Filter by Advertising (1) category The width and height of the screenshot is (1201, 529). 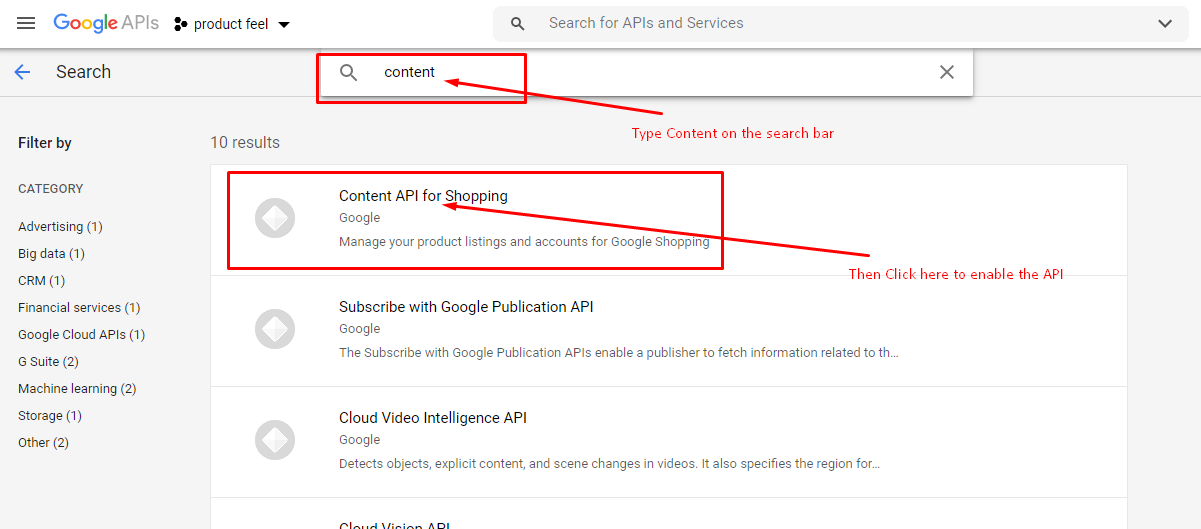(x=60, y=227)
